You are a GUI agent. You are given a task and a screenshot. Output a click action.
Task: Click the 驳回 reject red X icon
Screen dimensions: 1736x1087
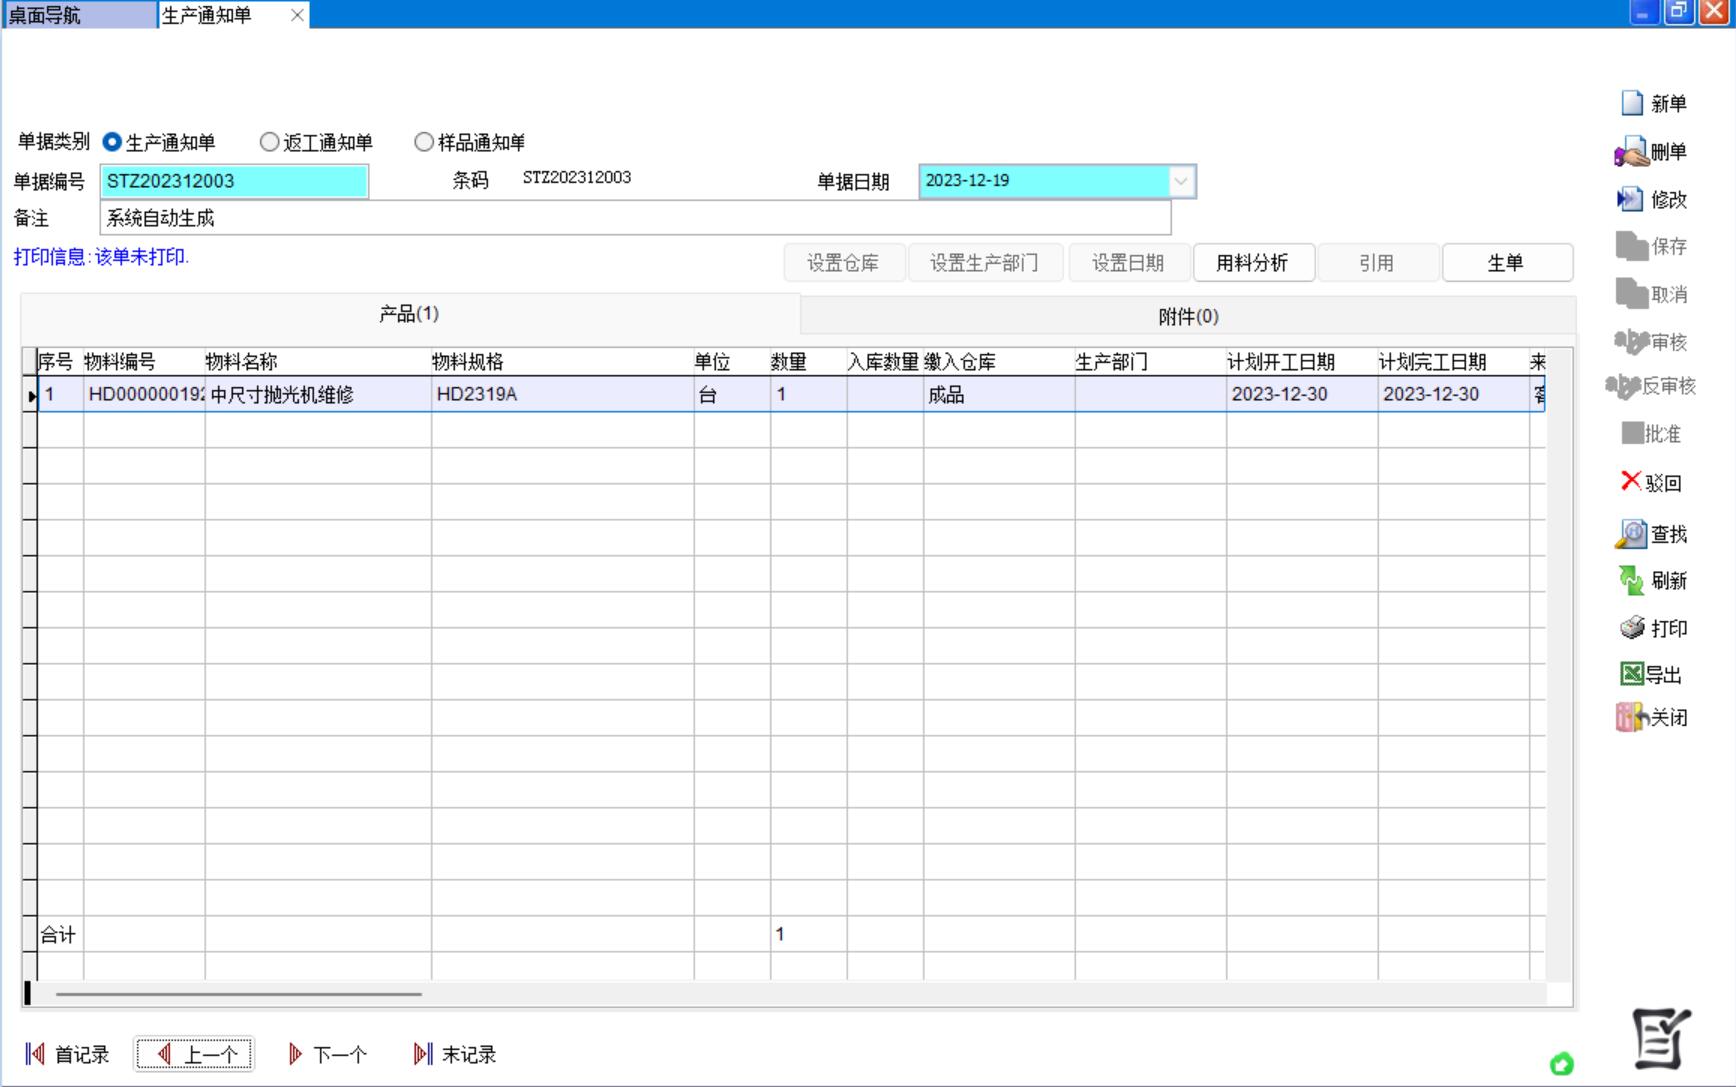tap(1631, 482)
